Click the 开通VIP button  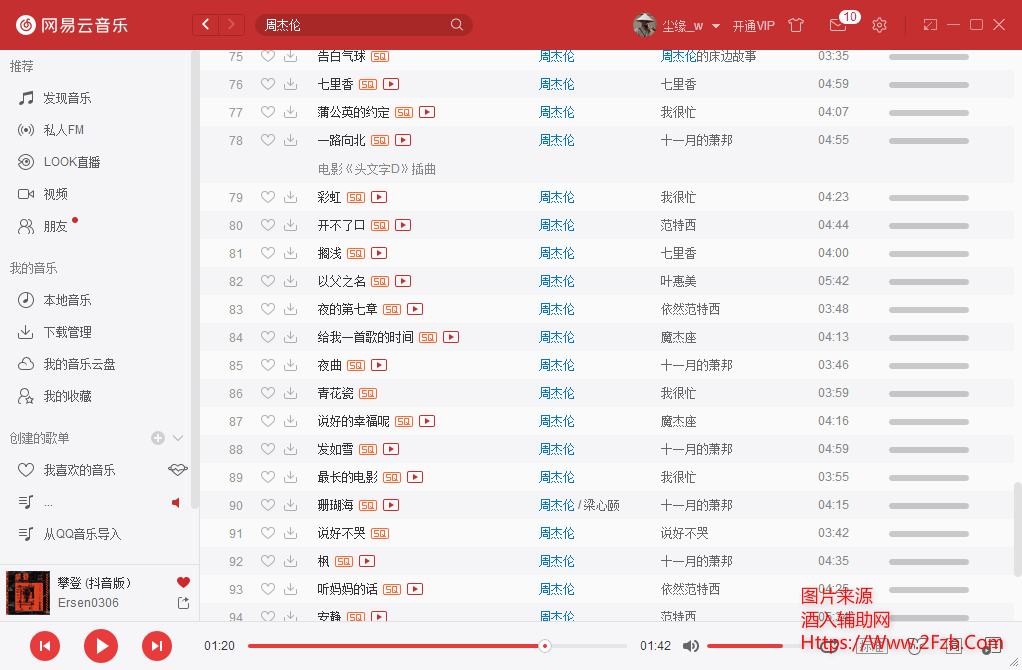point(753,26)
